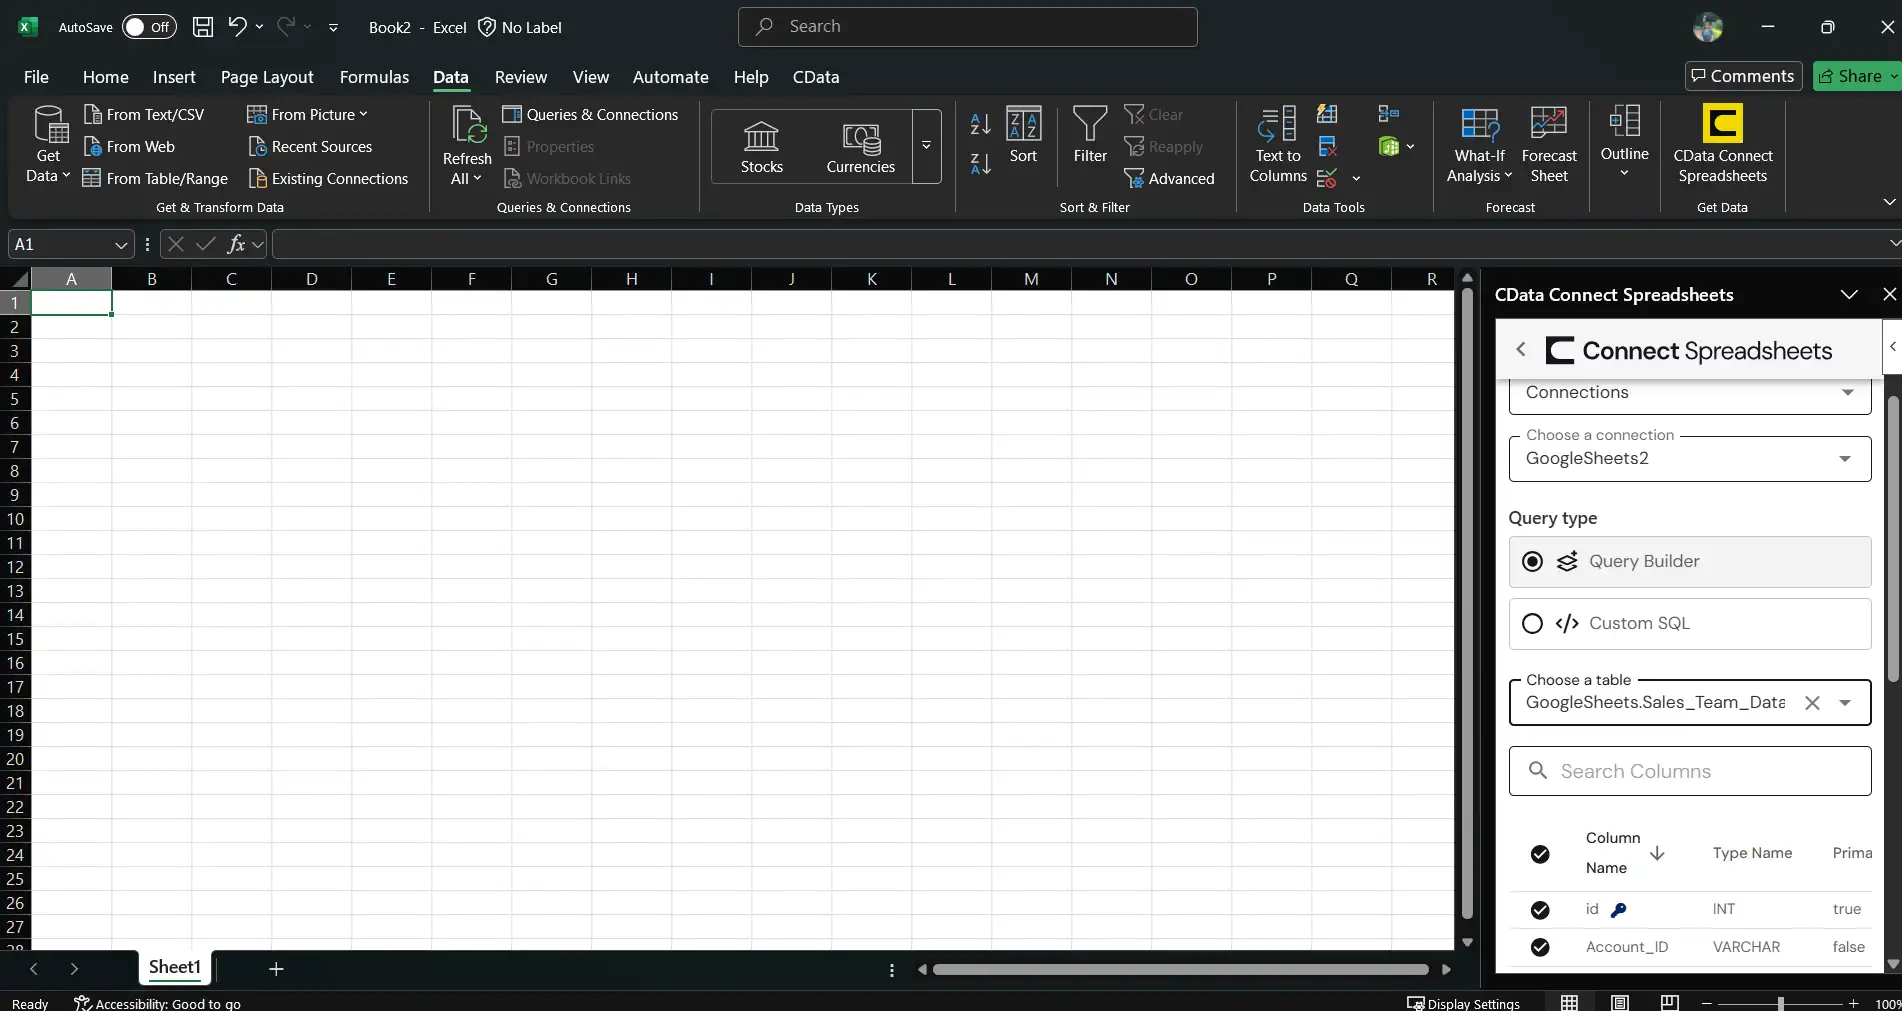Open Recent Sources
The width and height of the screenshot is (1902, 1011).
tap(310, 147)
